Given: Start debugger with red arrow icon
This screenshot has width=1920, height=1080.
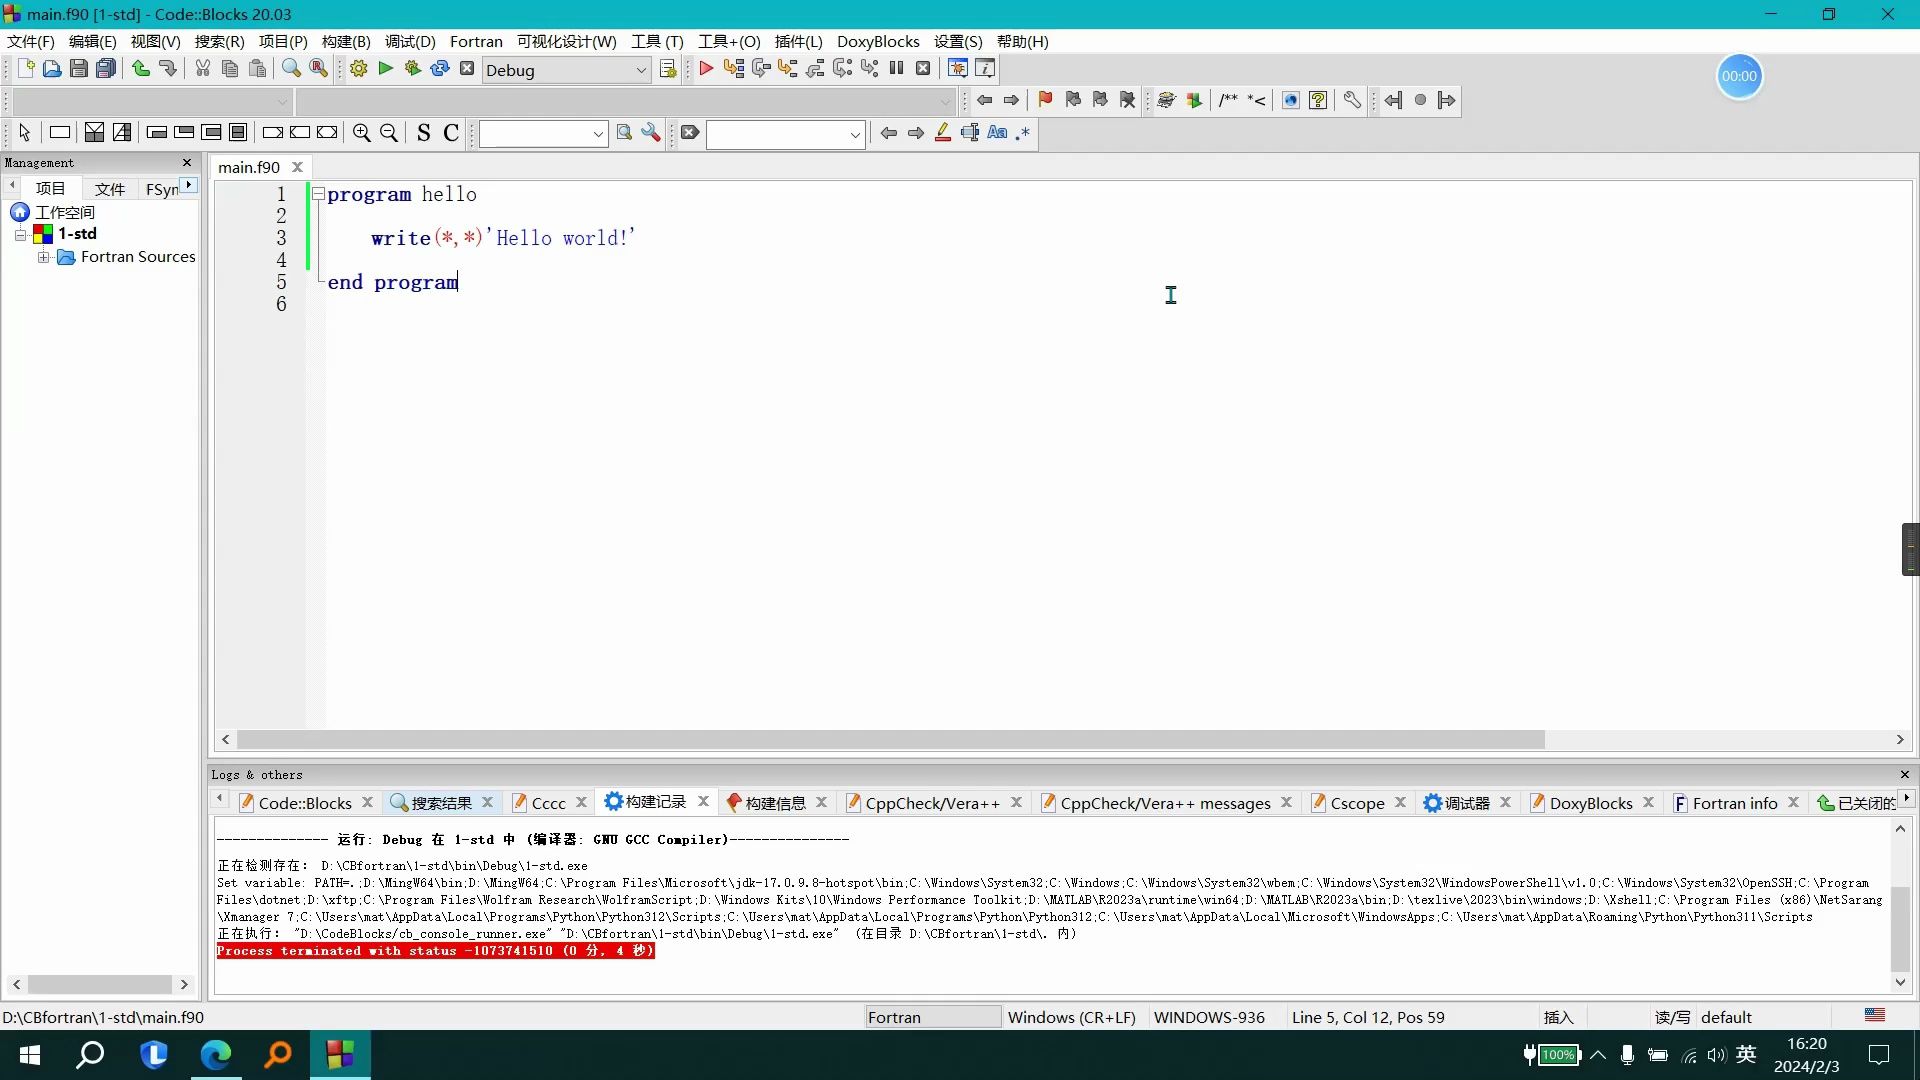Looking at the screenshot, I should (x=706, y=69).
